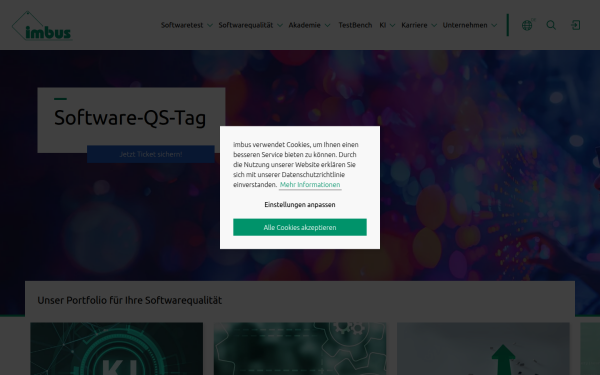Open the Akademie menu item
600x375 pixels.
pyautogui.click(x=304, y=25)
